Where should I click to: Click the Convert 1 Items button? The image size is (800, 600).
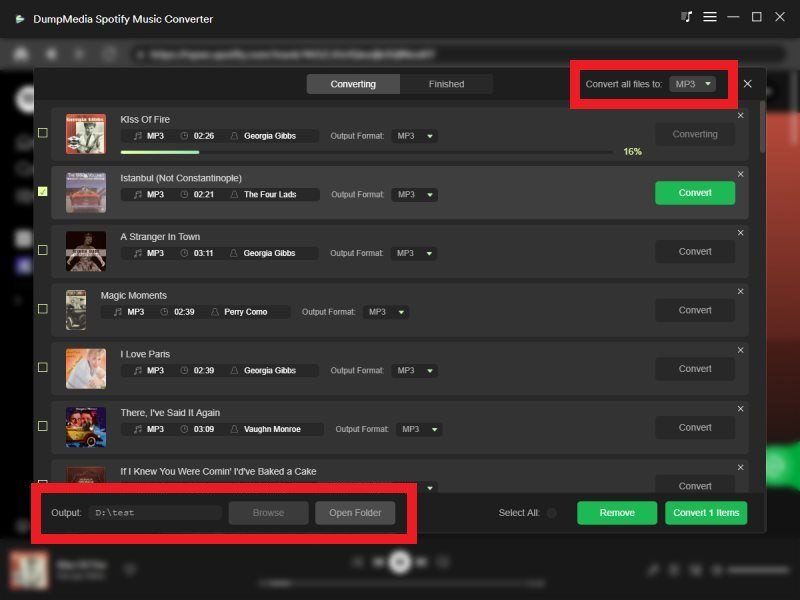point(706,513)
